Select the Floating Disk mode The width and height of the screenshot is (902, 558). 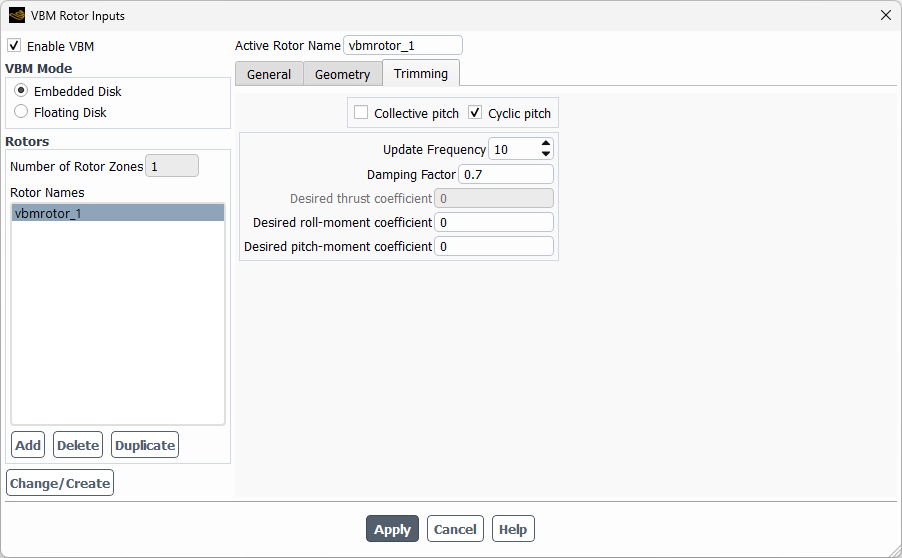21,112
